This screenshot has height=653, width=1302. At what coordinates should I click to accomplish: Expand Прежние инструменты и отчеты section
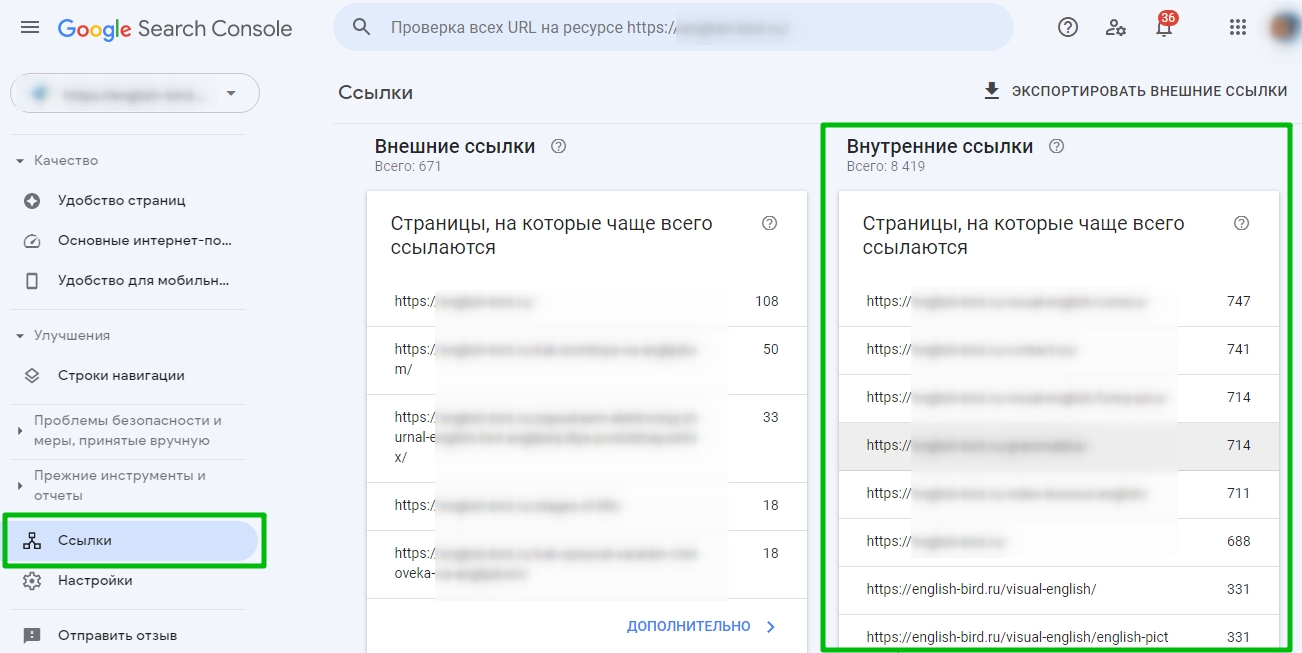click(120, 485)
